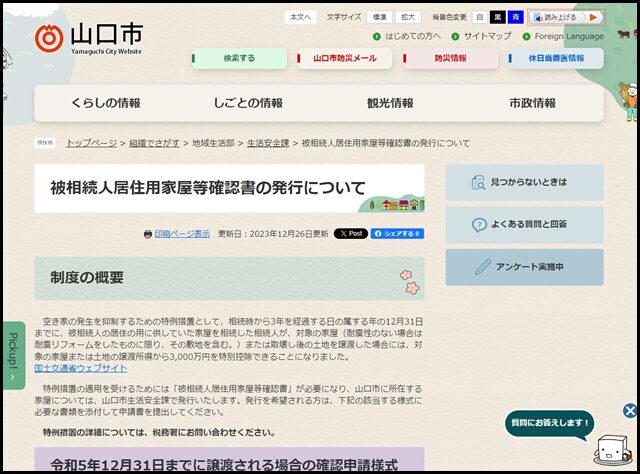Screen dimensions: 640x474
Task: Open the 観光情報 menu
Action: coord(390,103)
